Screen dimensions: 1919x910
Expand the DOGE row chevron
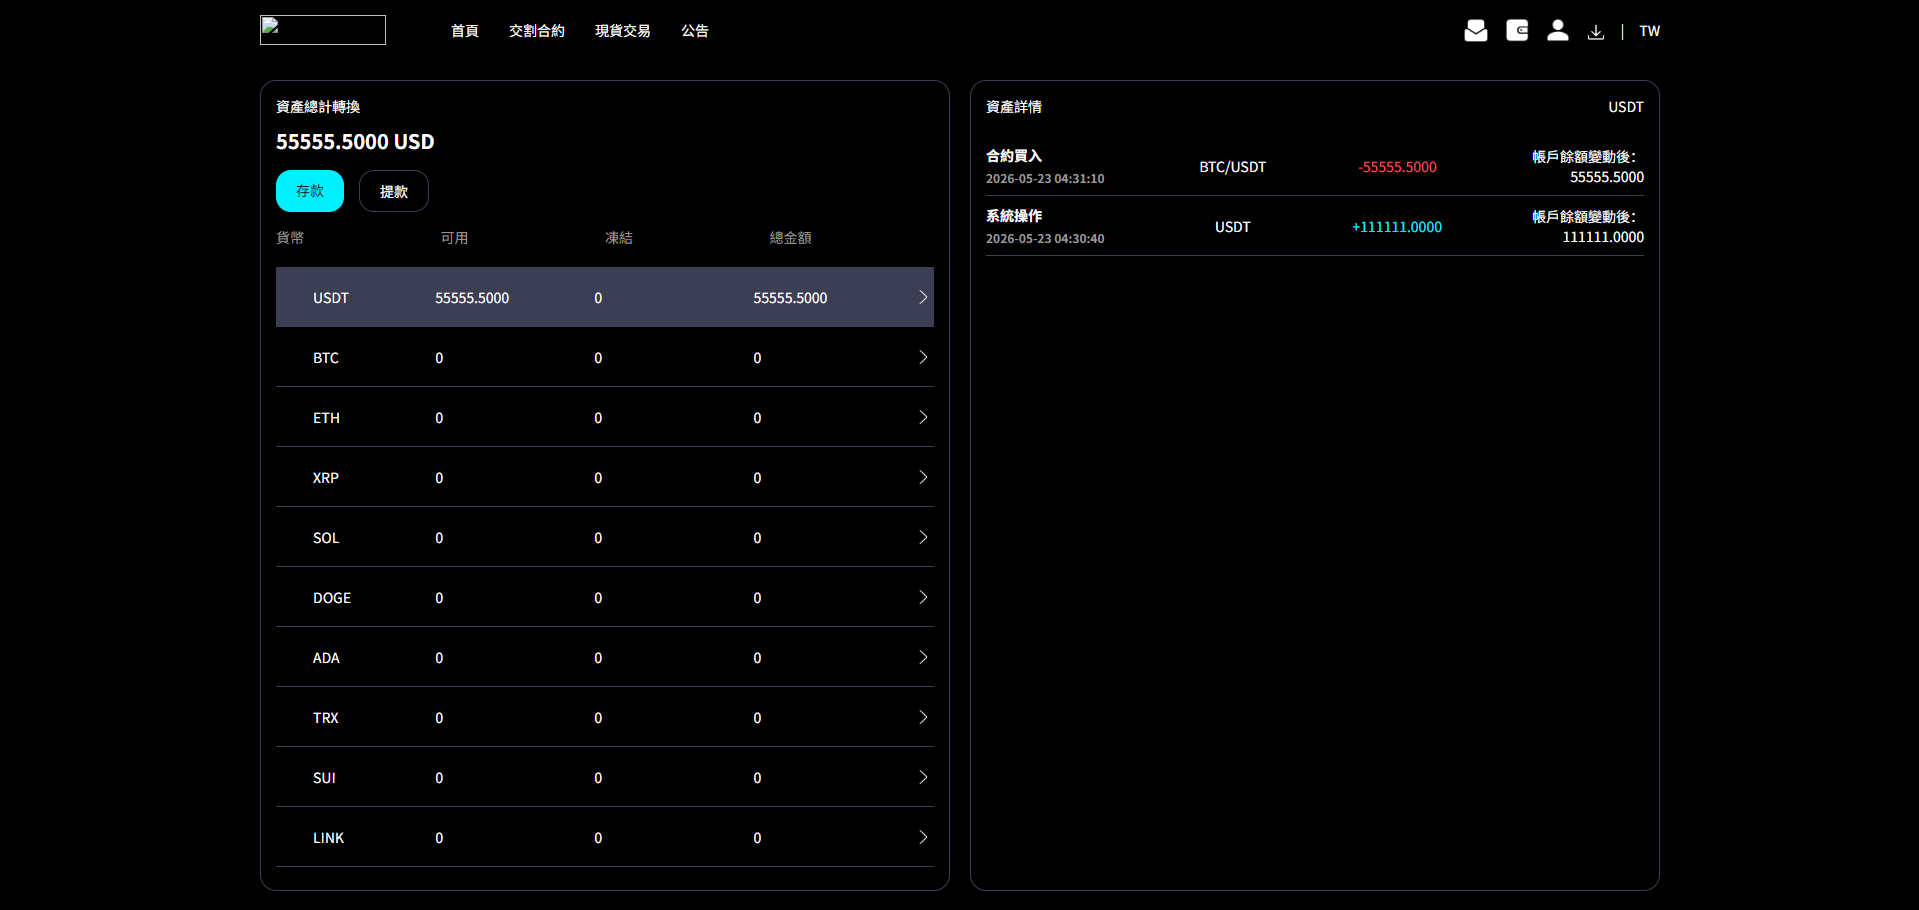click(x=923, y=597)
